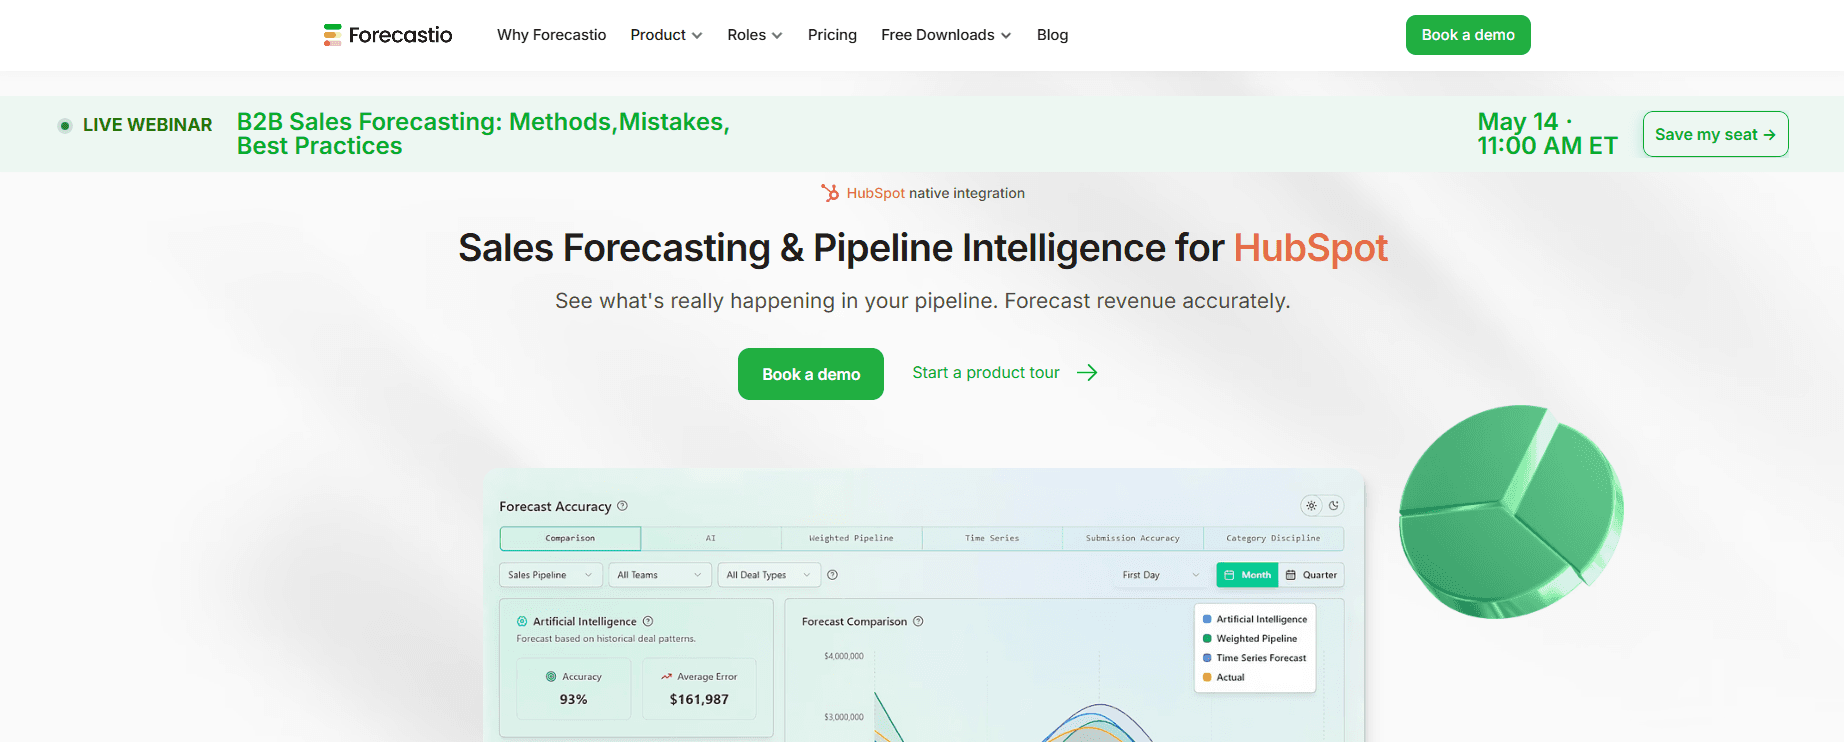Click the Forecast Comparison chart title
This screenshot has height=742, width=1844.
point(854,622)
